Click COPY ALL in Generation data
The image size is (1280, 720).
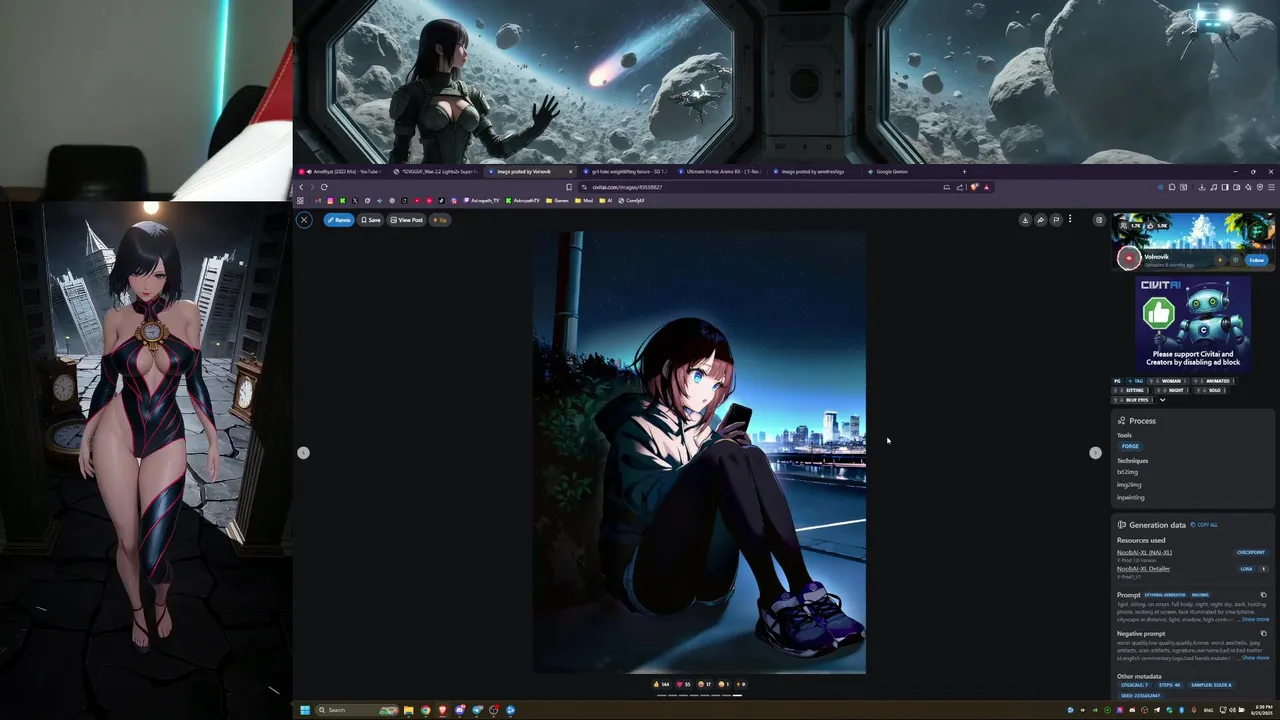(1204, 525)
